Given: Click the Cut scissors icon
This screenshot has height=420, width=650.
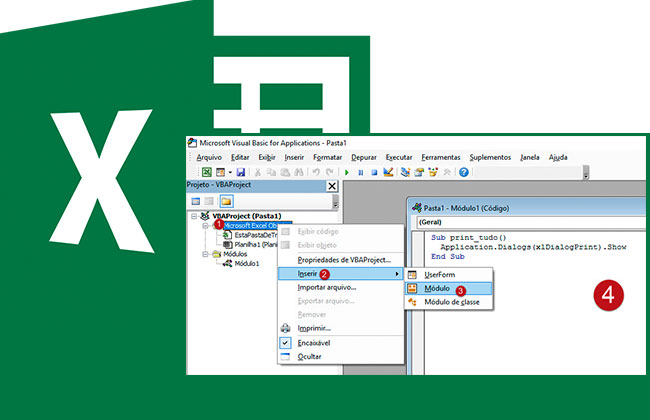Looking at the screenshot, I should pyautogui.click(x=258, y=172).
